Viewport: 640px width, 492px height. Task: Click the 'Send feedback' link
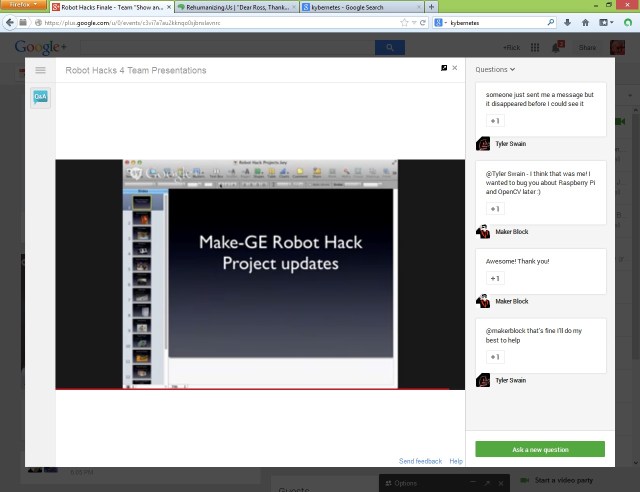click(420, 461)
